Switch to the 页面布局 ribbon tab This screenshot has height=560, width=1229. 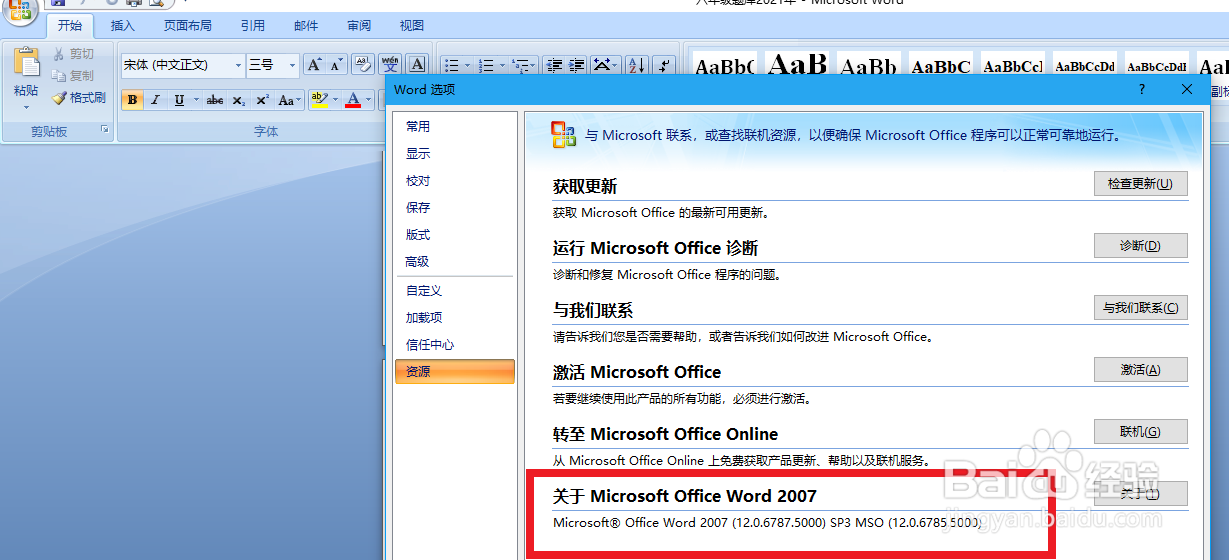(188, 26)
